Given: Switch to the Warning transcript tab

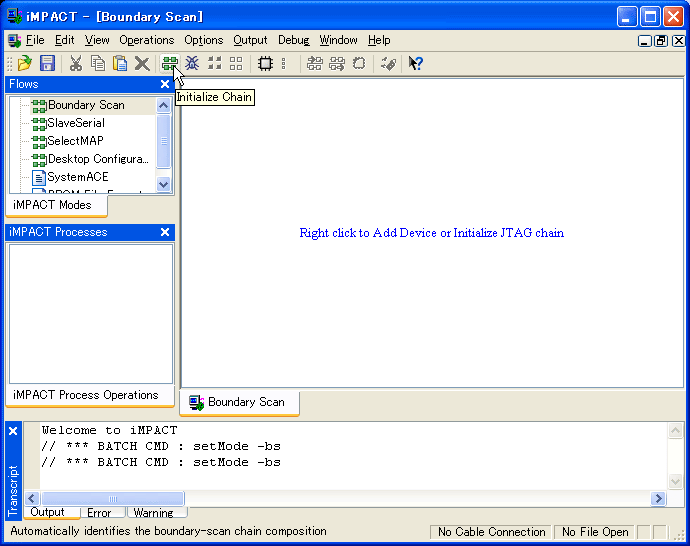Looking at the screenshot, I should pos(157,513).
